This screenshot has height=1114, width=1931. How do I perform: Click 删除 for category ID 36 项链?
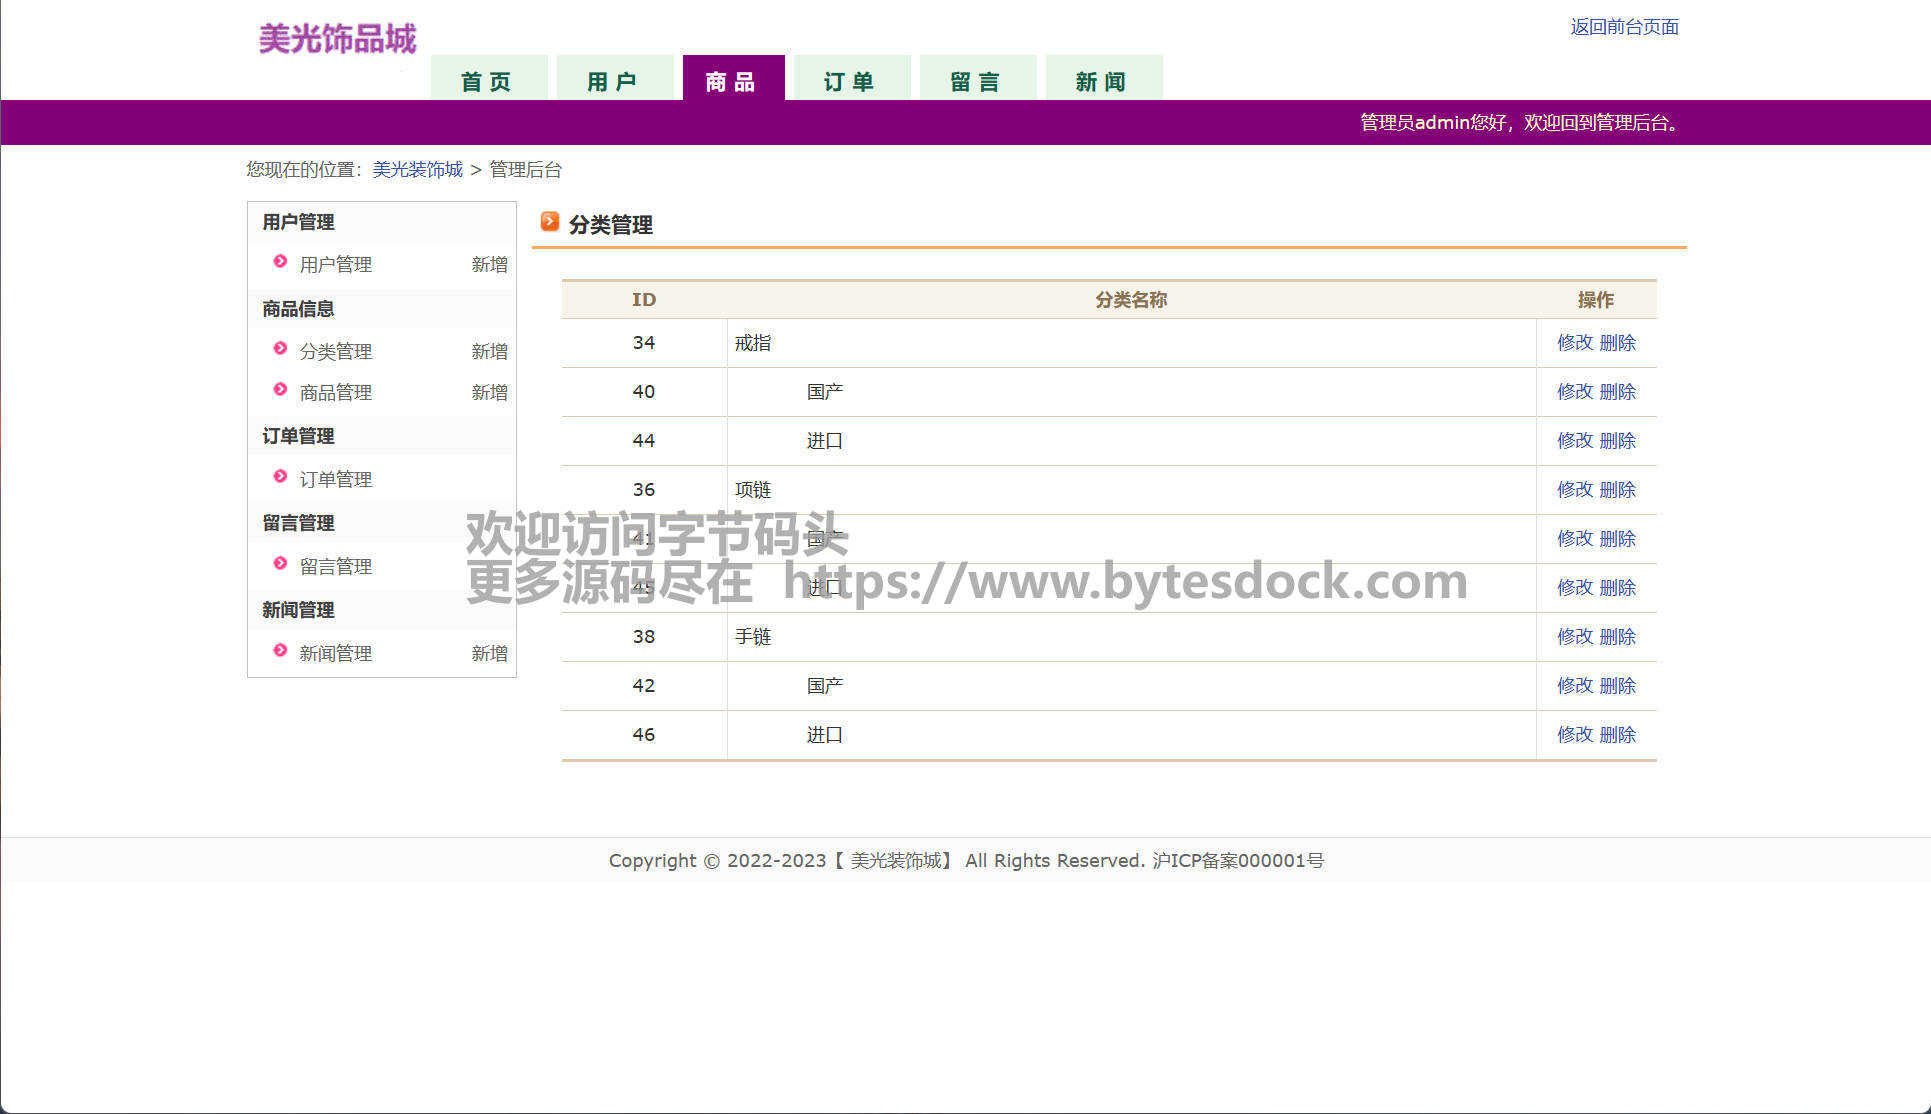1617,490
